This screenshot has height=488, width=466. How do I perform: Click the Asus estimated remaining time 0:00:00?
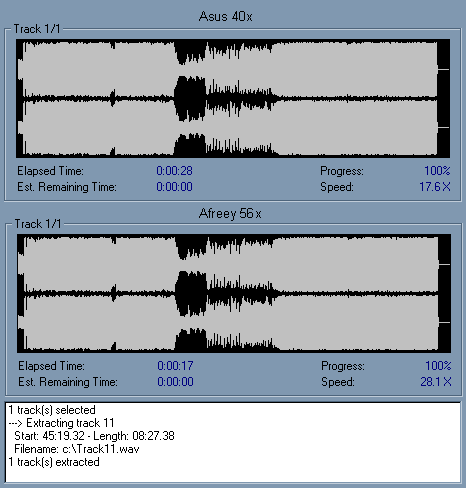174,187
